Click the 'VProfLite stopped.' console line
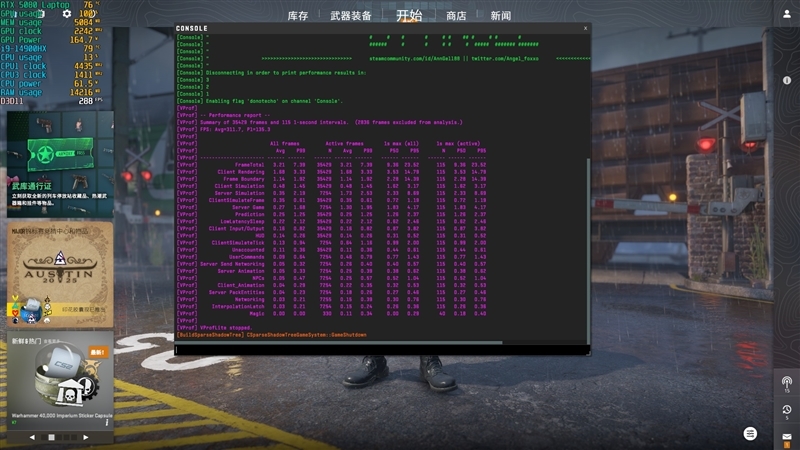Viewport: 800px width, 450px height. point(226,328)
